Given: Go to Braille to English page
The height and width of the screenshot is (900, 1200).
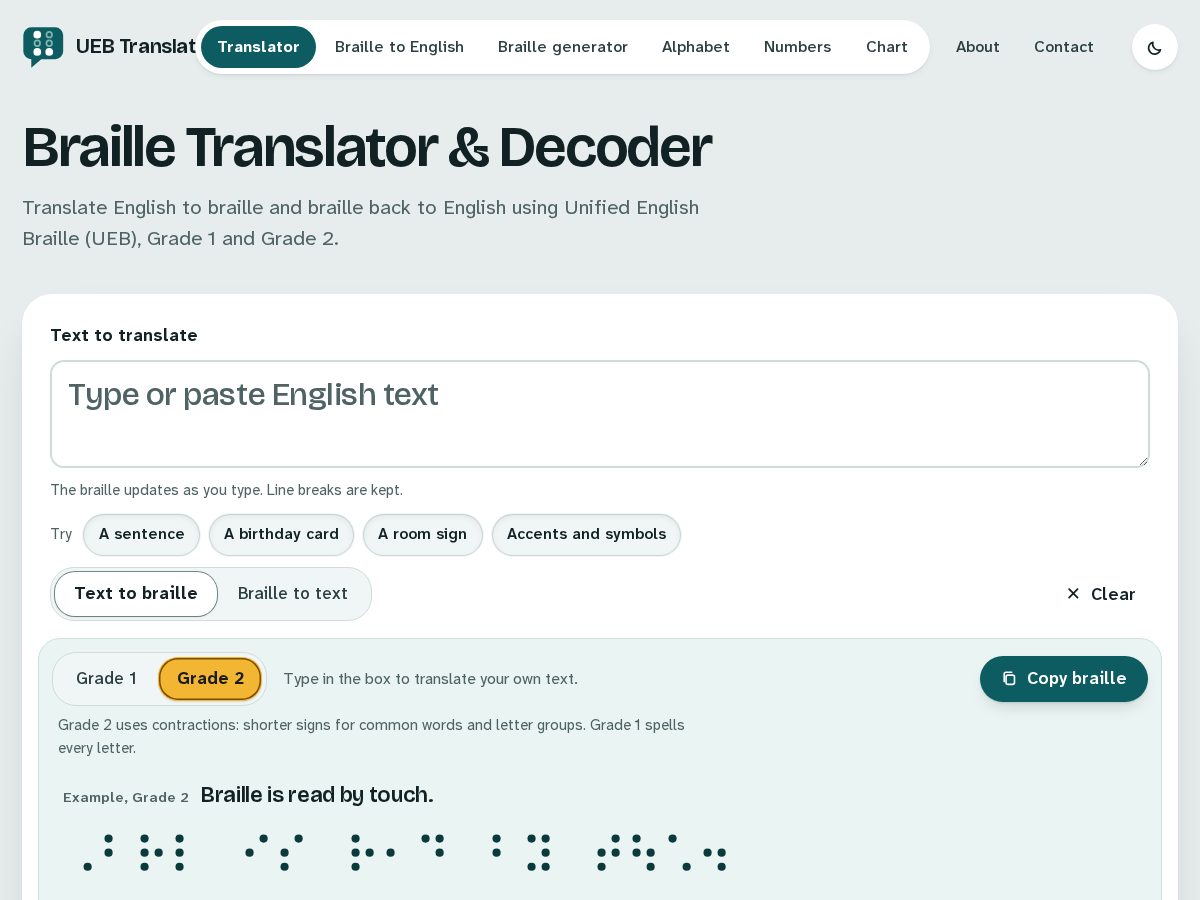Looking at the screenshot, I should click(399, 47).
